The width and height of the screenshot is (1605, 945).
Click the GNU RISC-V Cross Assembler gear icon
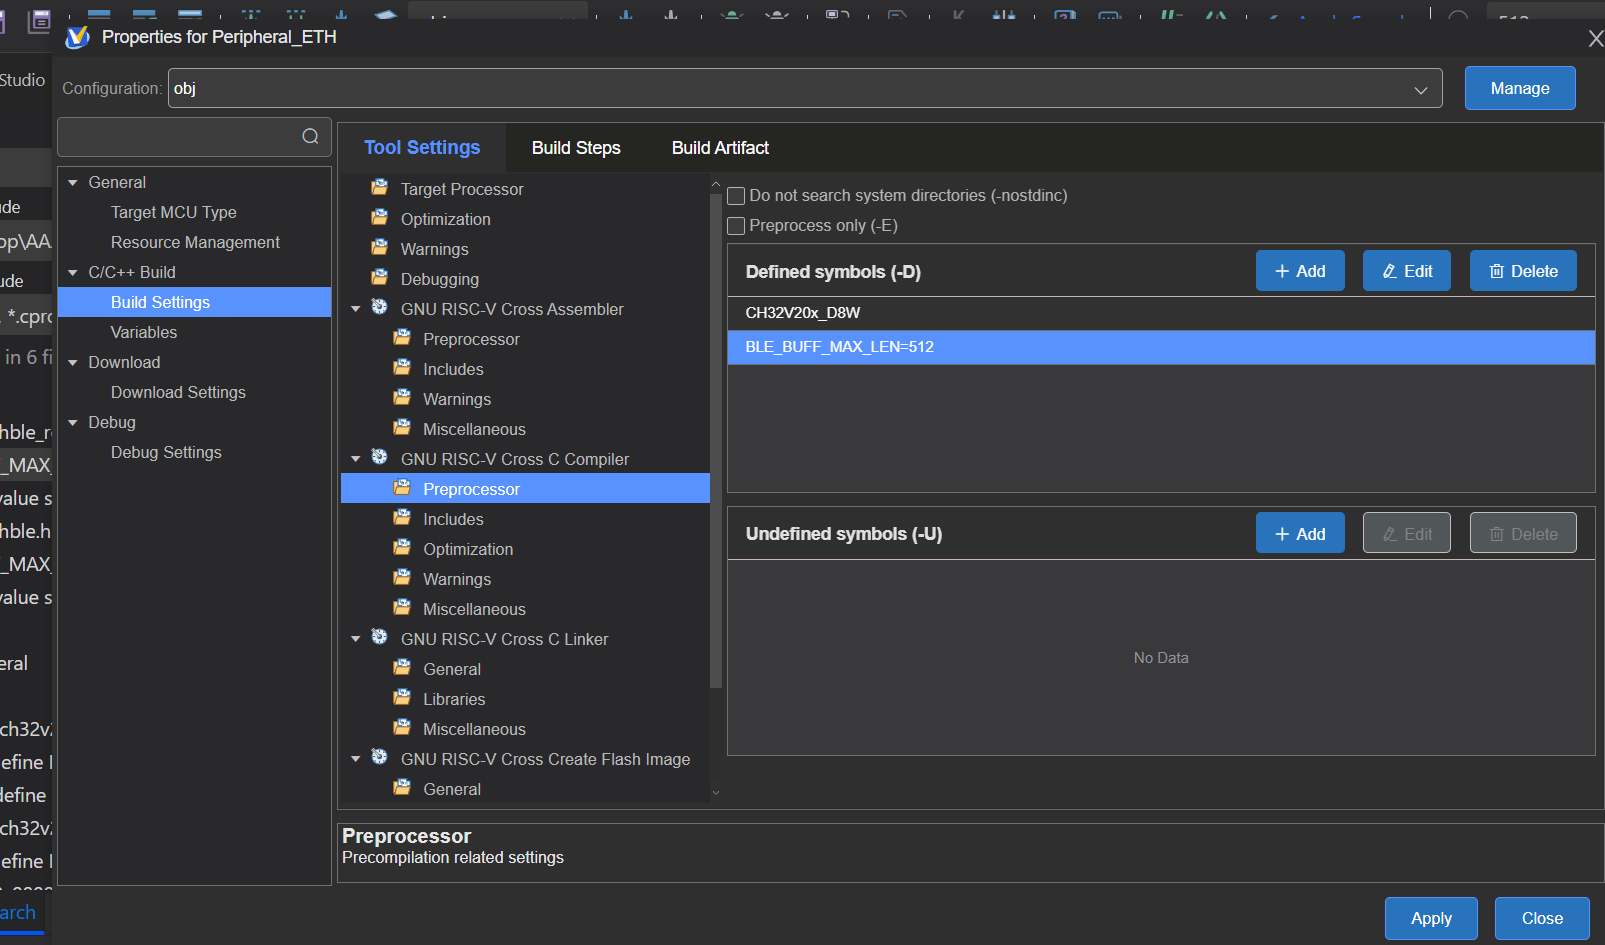point(380,308)
